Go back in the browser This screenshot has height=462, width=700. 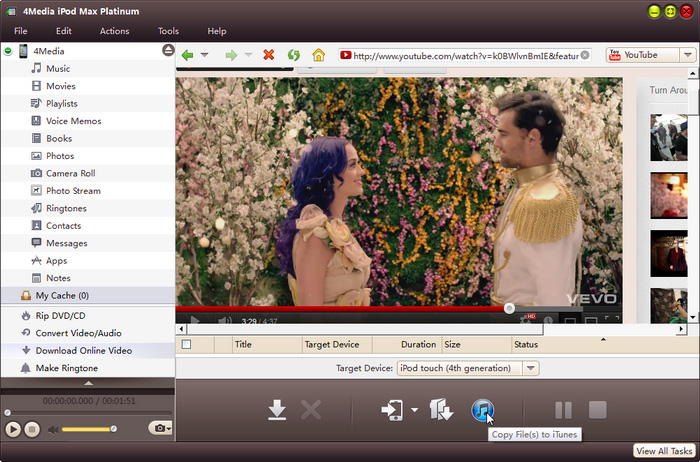coord(188,55)
